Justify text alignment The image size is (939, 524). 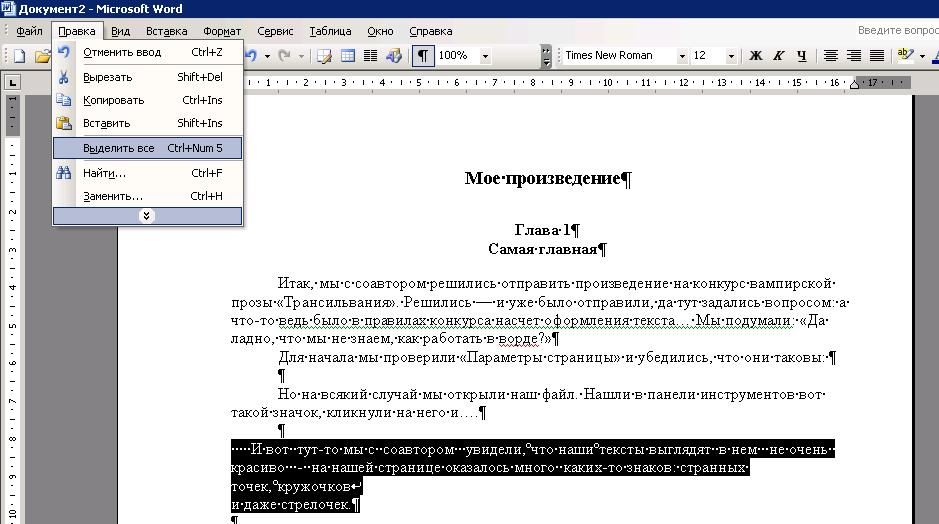[877, 56]
